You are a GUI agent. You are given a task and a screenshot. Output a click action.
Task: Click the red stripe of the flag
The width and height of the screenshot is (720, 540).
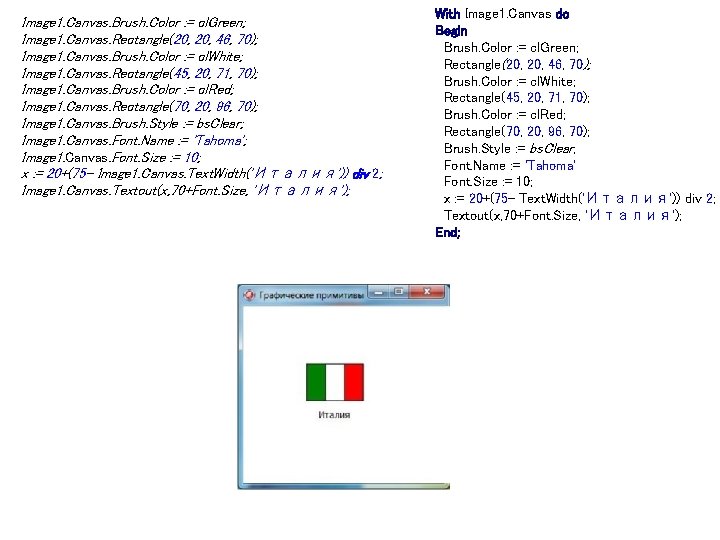354,382
